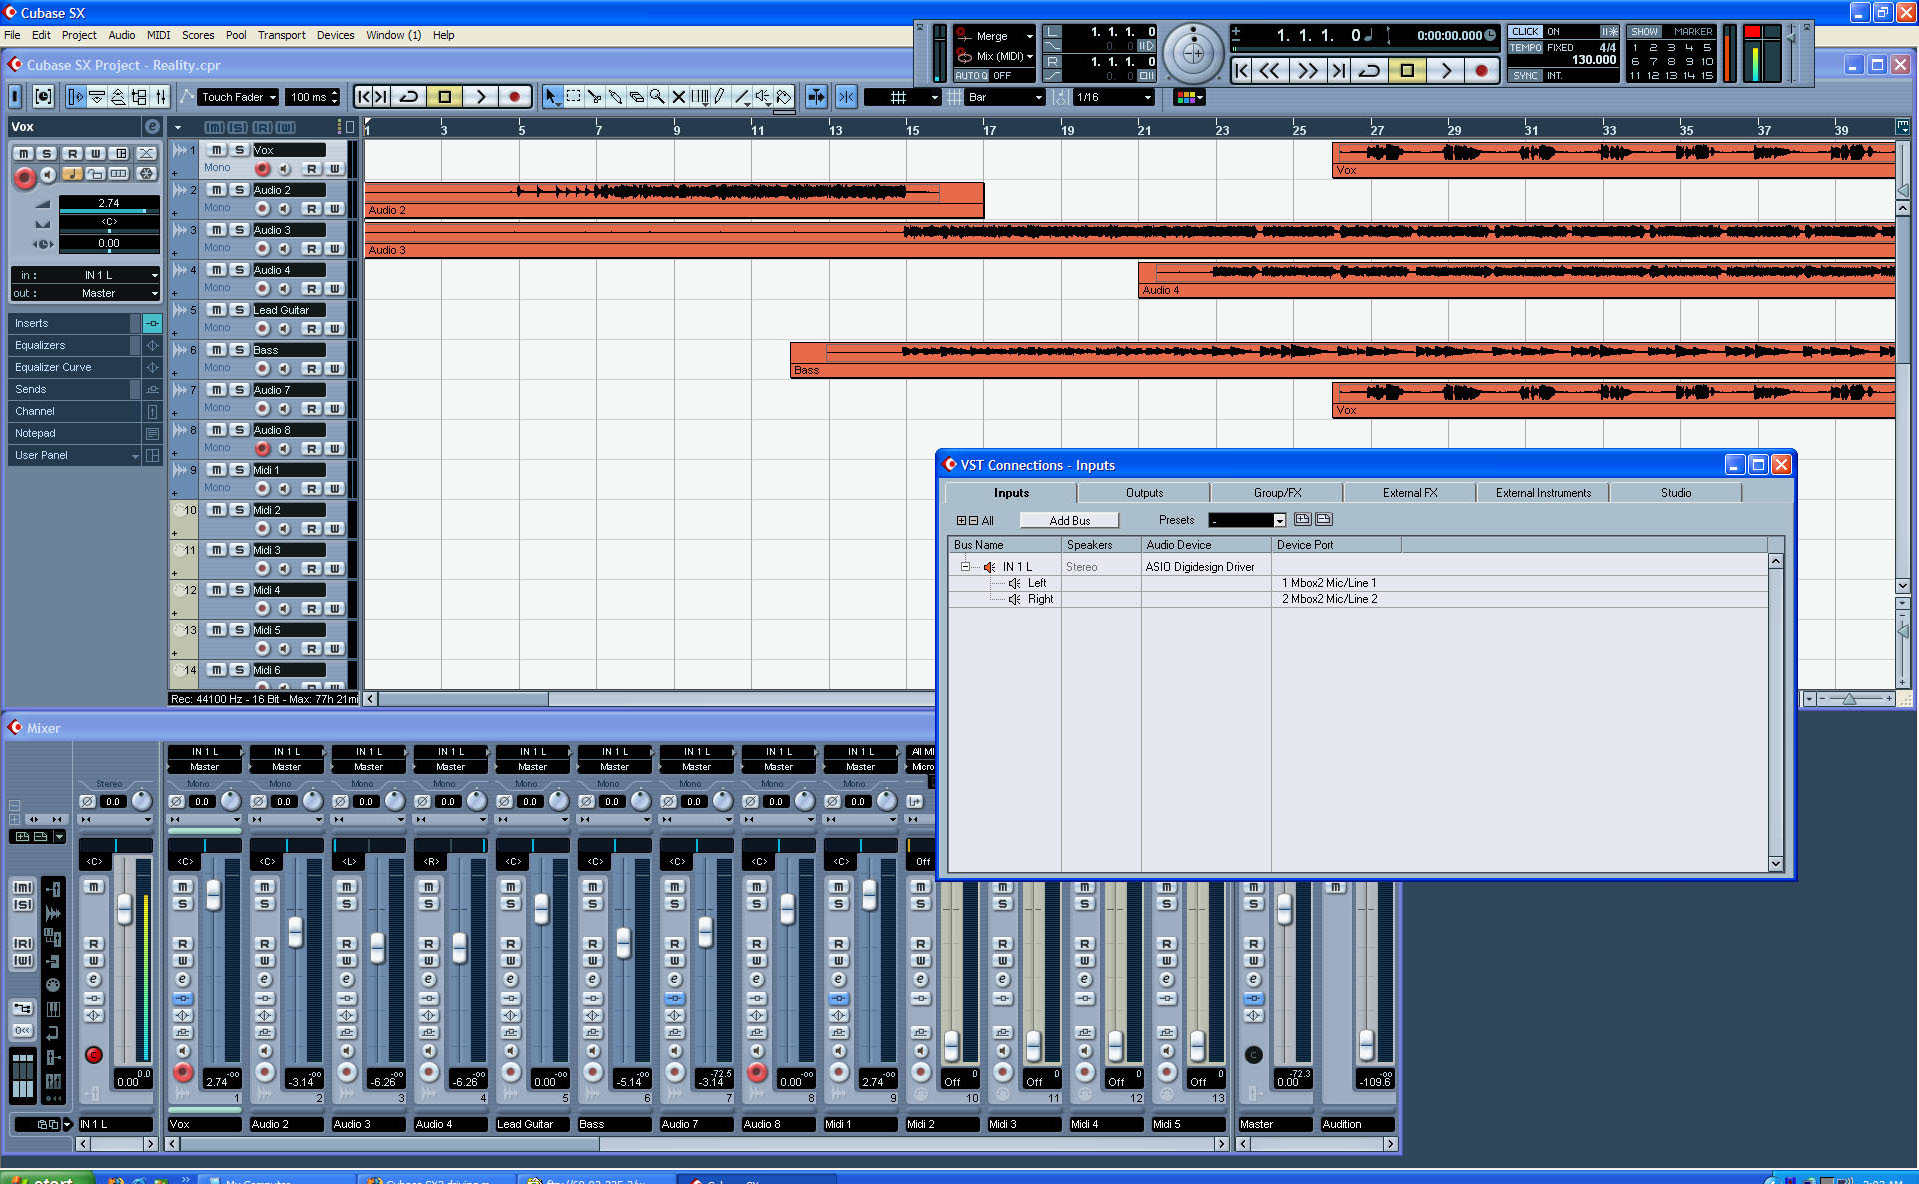Open Edit Channel Settings 'e' in Inspector

click(152, 127)
